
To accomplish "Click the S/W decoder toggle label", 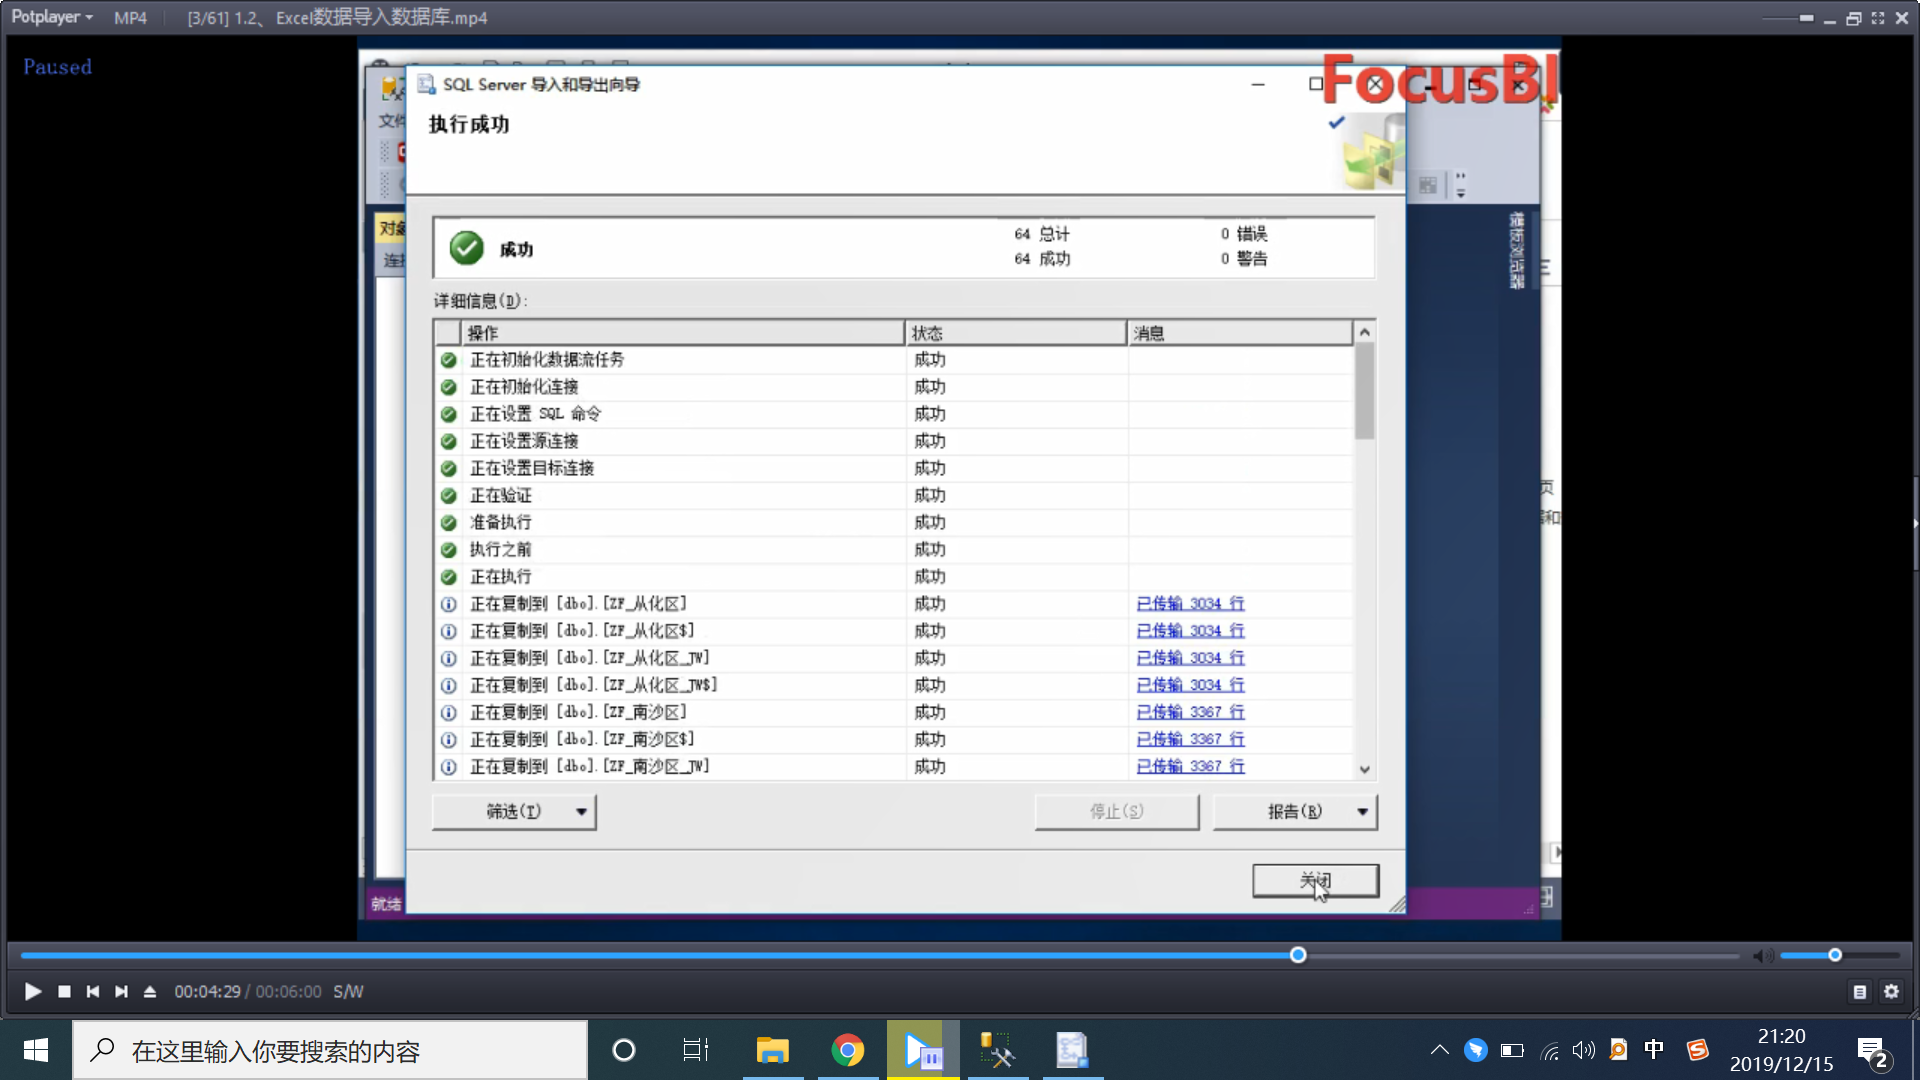I will click(348, 991).
